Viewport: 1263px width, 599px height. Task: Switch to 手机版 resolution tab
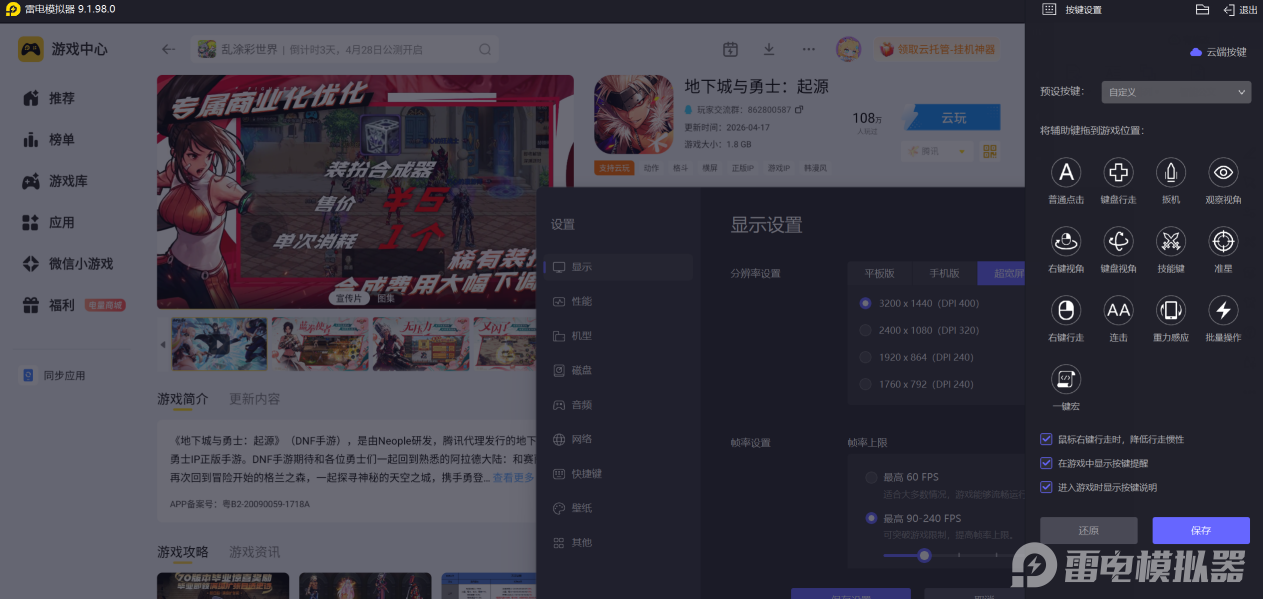(x=945, y=273)
